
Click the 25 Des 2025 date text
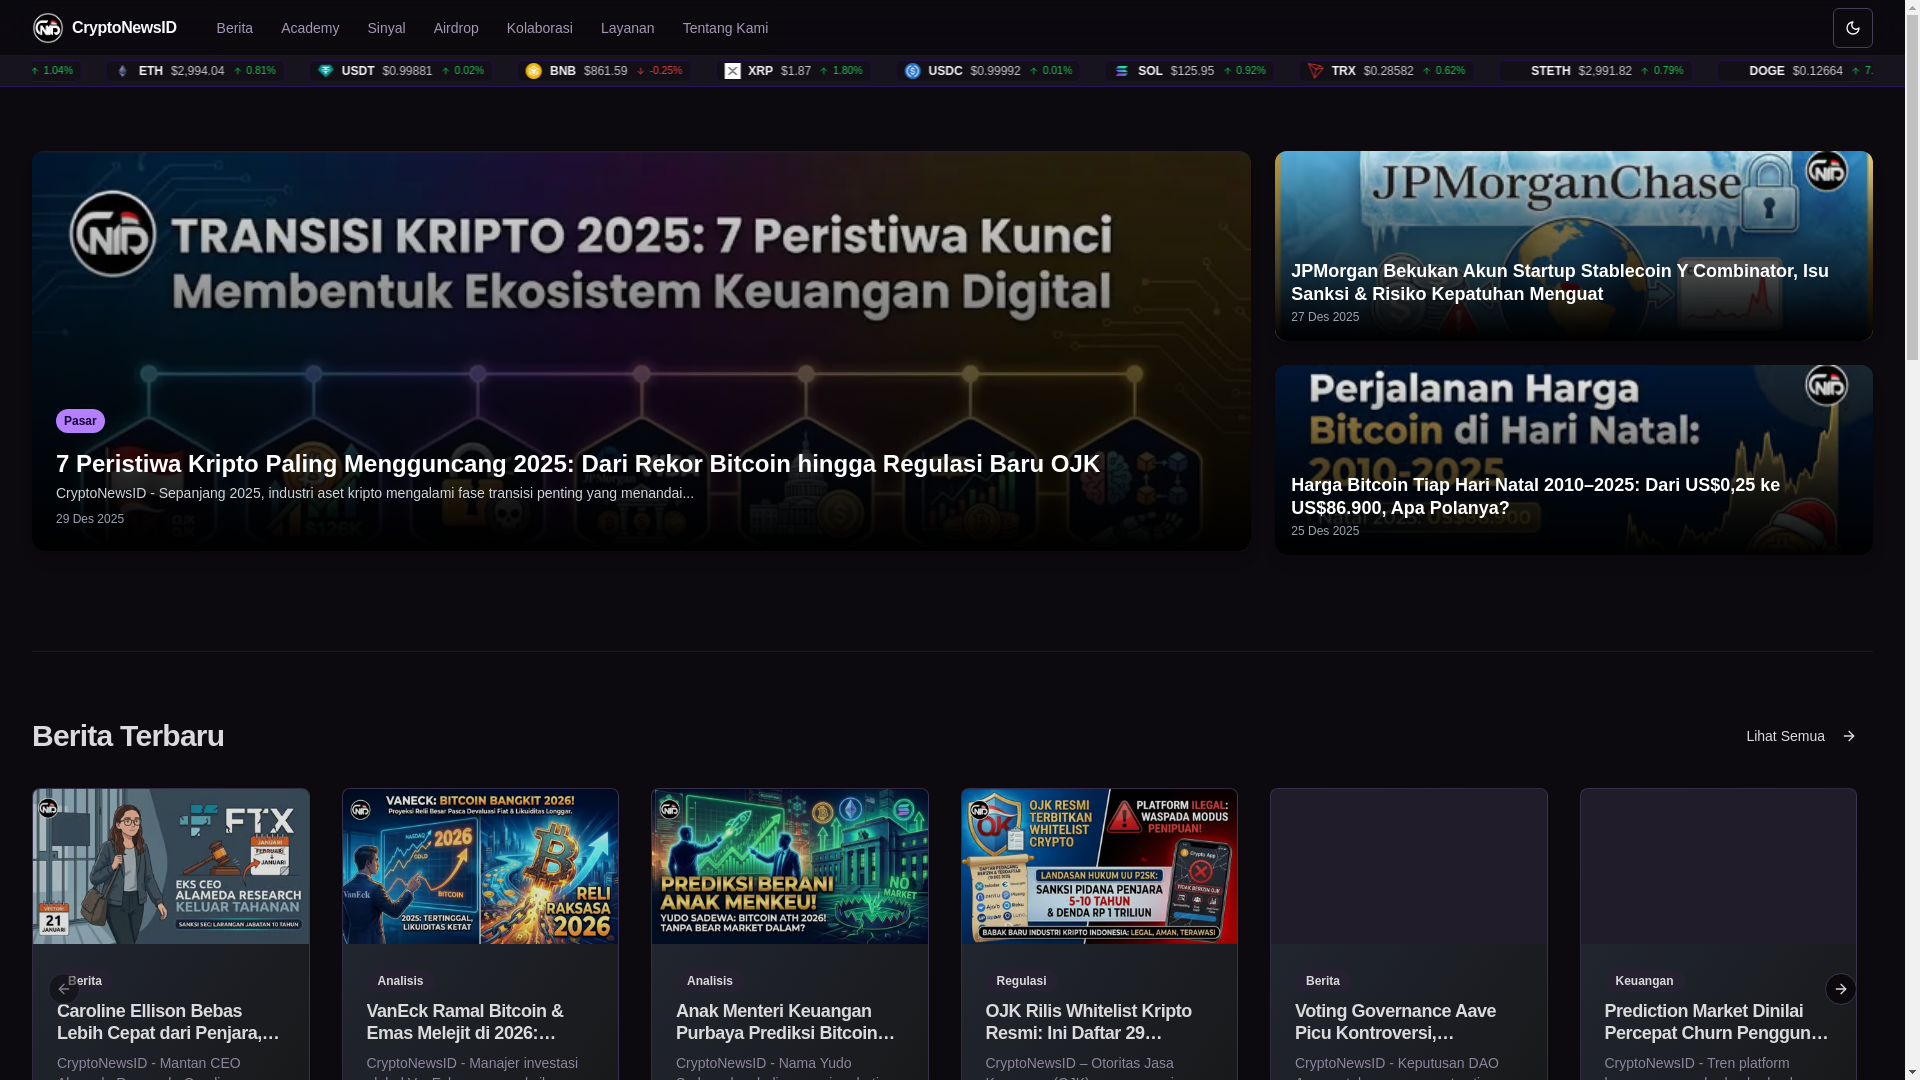(x=1325, y=531)
